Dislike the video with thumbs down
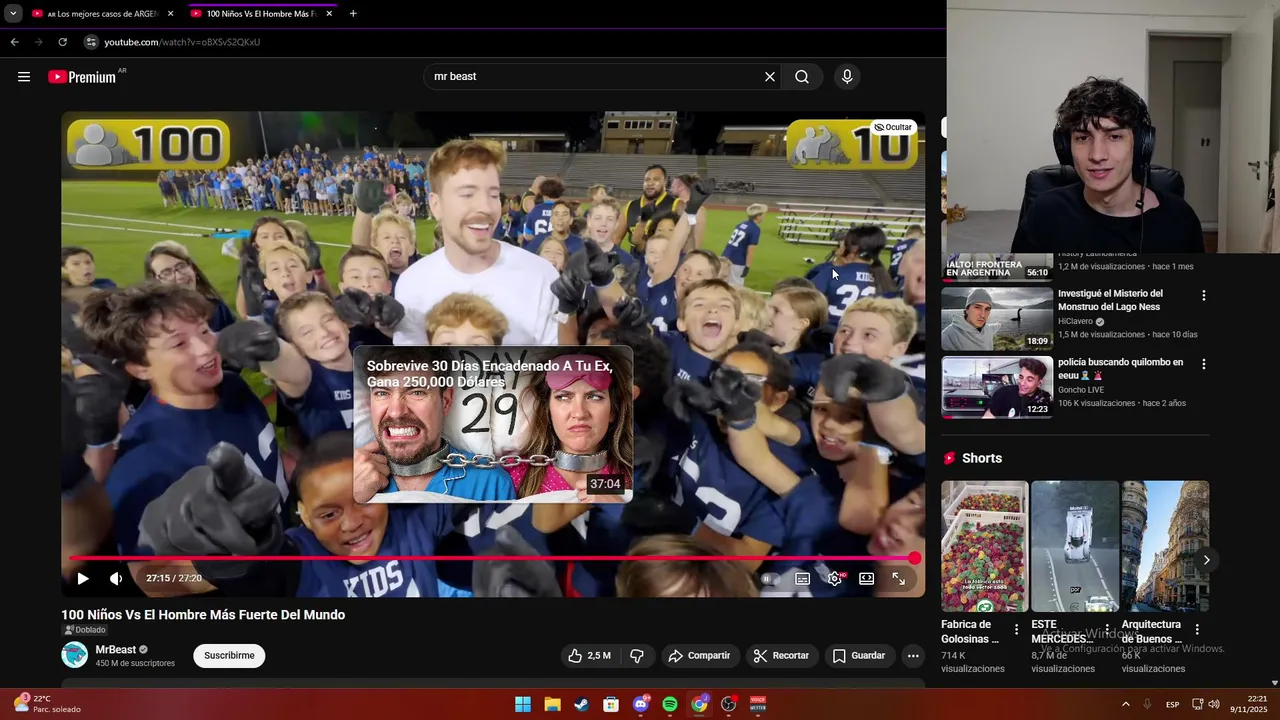Image resolution: width=1280 pixels, height=720 pixels. (637, 655)
